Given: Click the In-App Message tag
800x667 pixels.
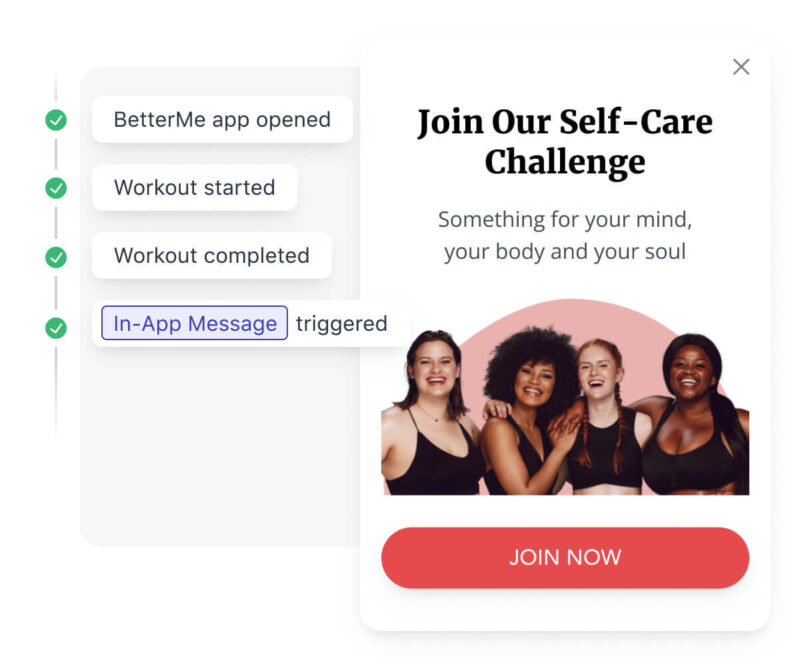Looking at the screenshot, I should click(x=194, y=323).
